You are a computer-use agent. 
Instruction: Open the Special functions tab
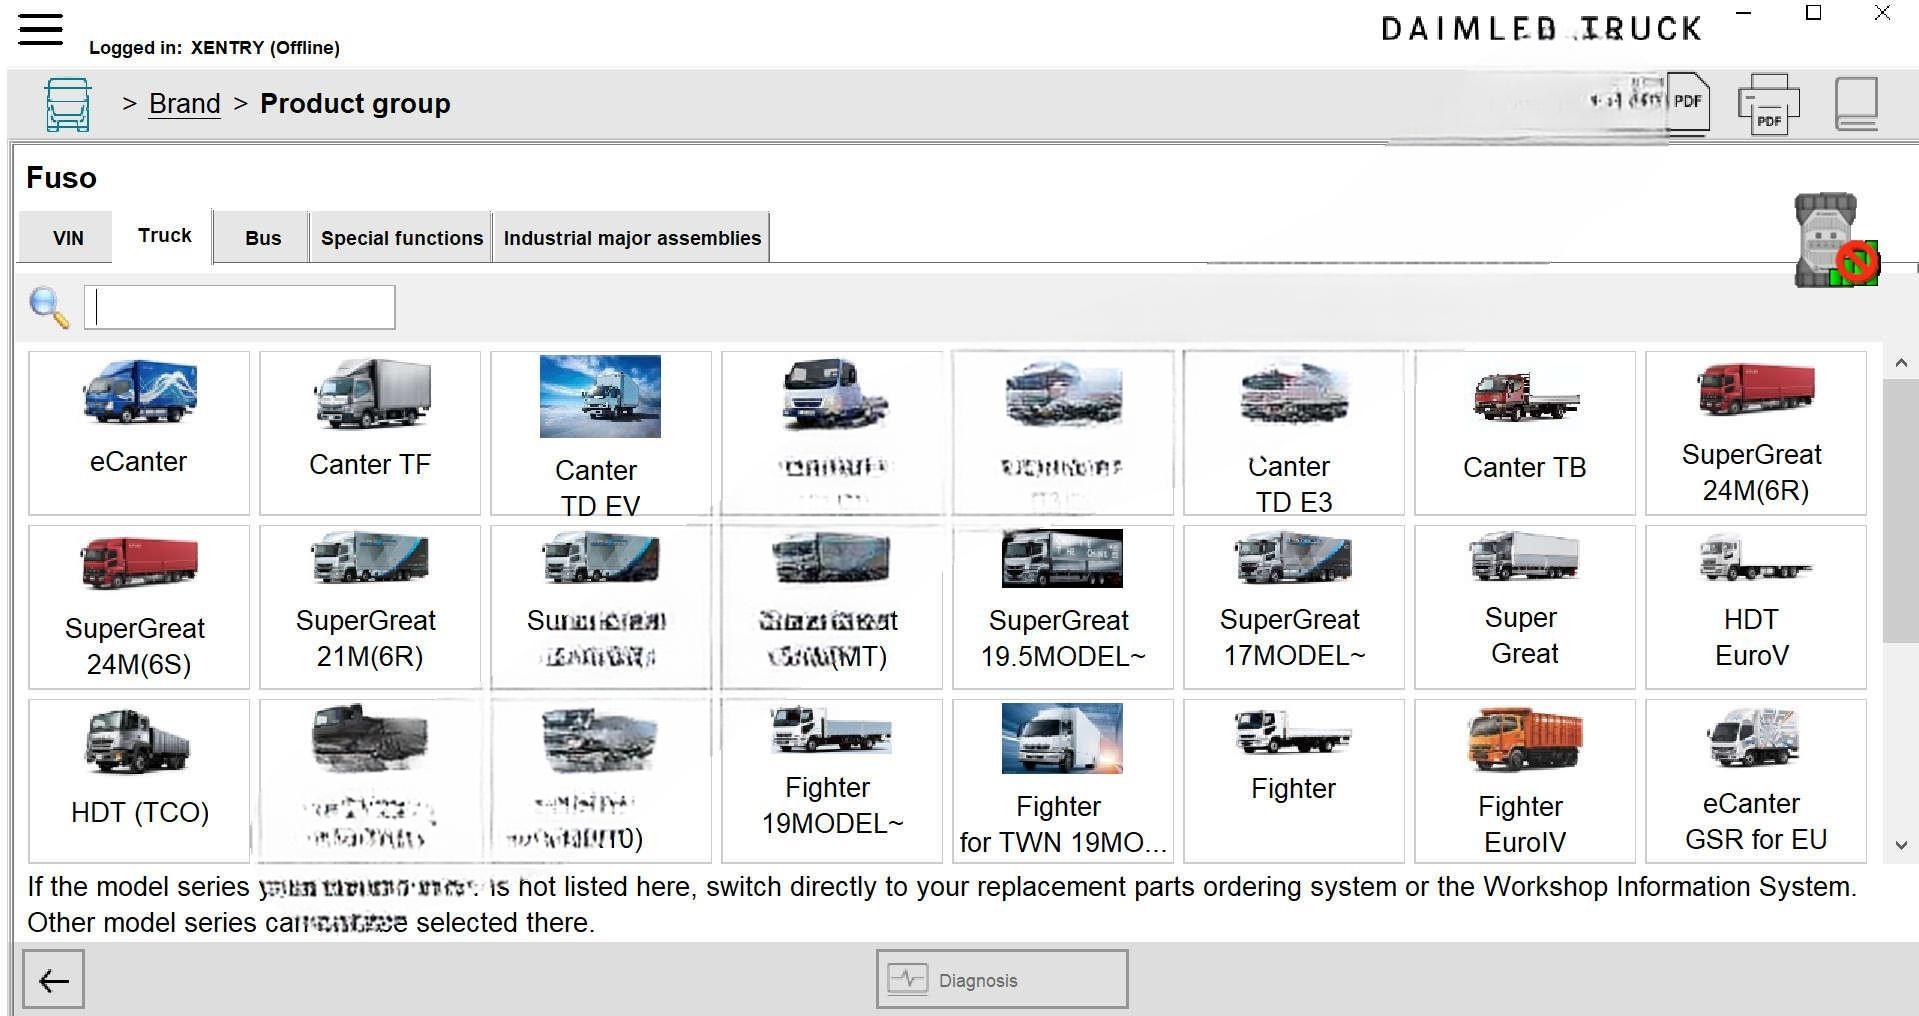[x=402, y=238]
